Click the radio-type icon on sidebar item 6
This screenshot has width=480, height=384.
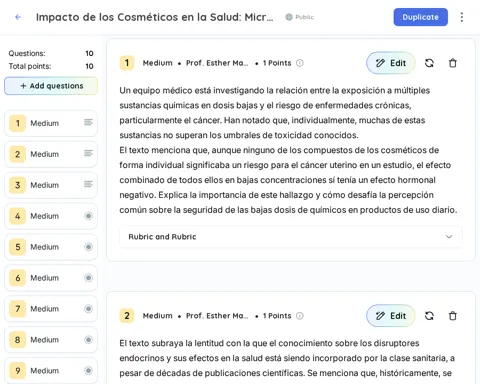pyautogui.click(x=88, y=278)
